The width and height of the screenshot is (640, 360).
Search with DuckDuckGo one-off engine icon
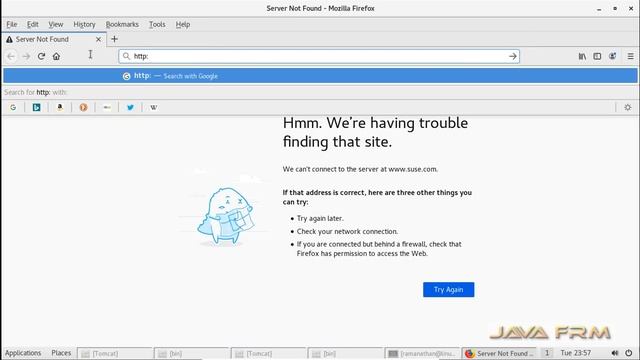point(83,107)
